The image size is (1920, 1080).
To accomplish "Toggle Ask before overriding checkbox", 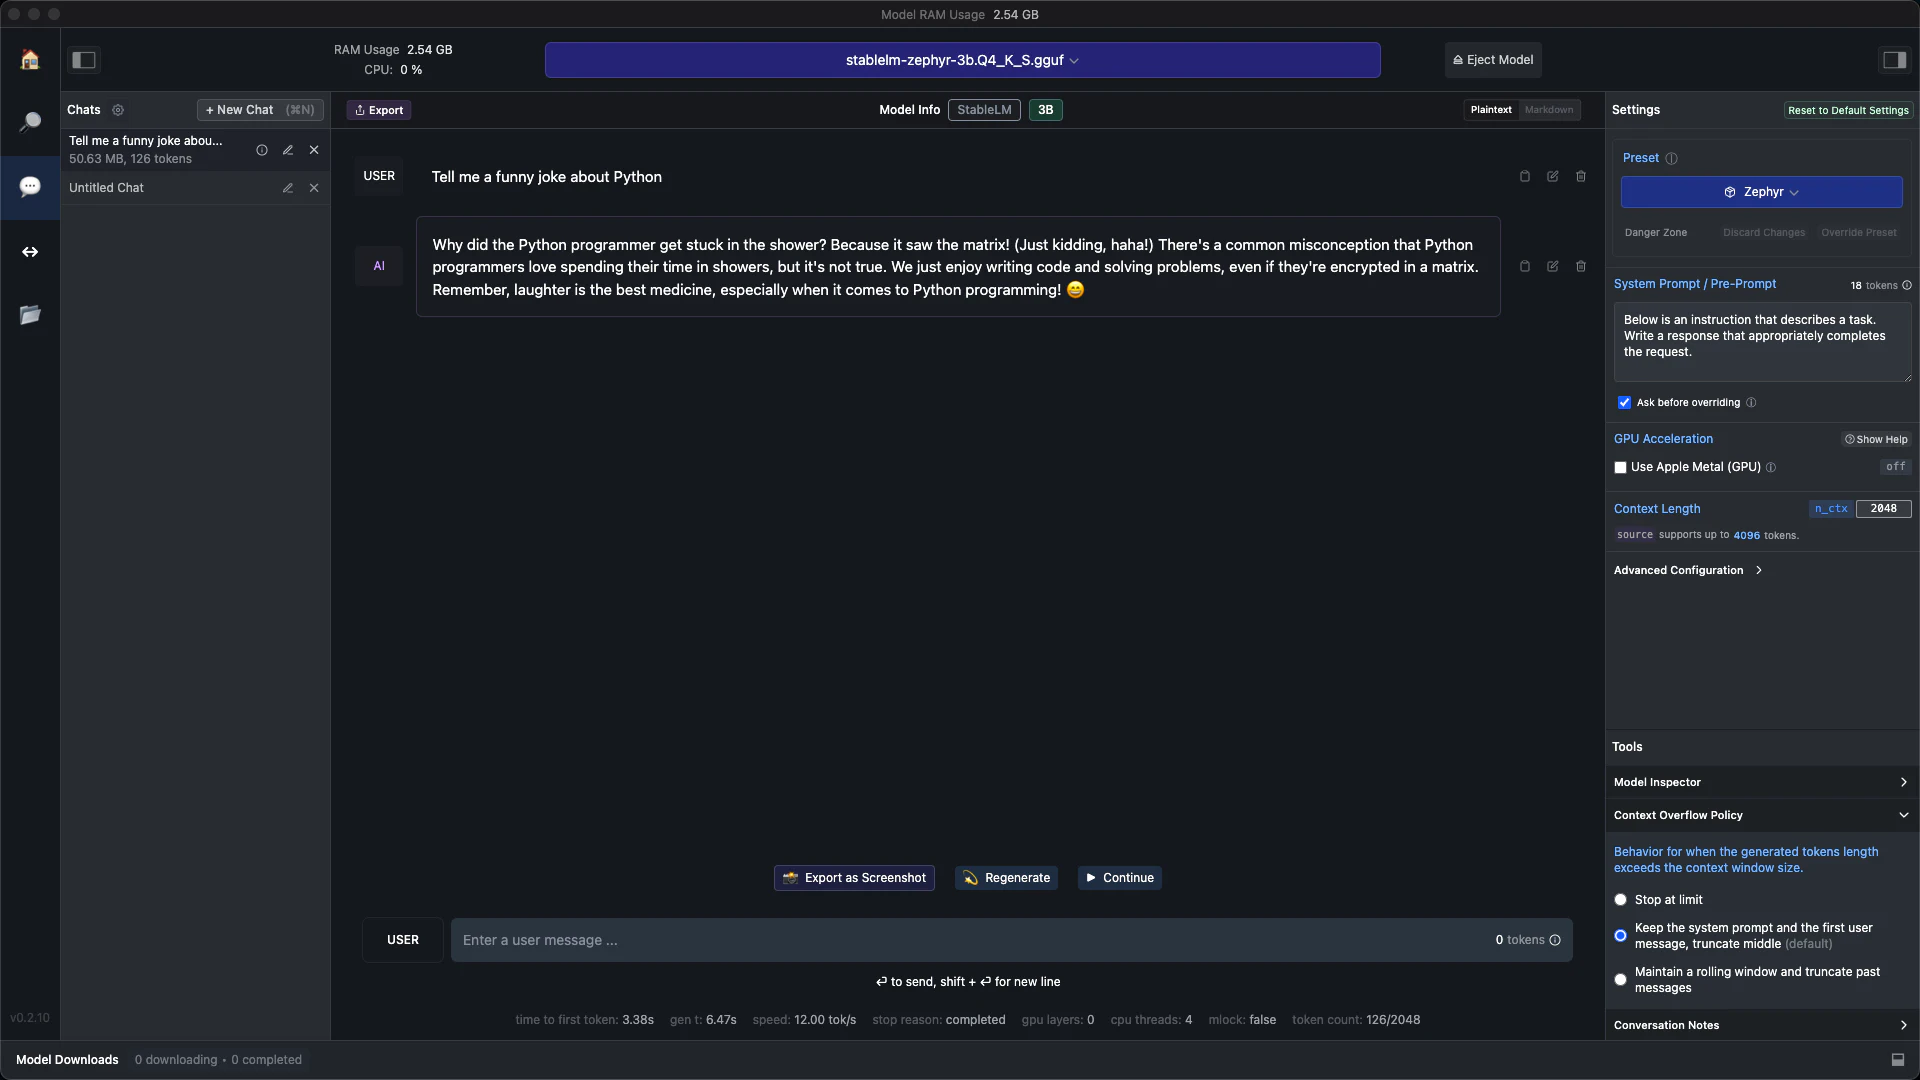I will pos(1623,404).
